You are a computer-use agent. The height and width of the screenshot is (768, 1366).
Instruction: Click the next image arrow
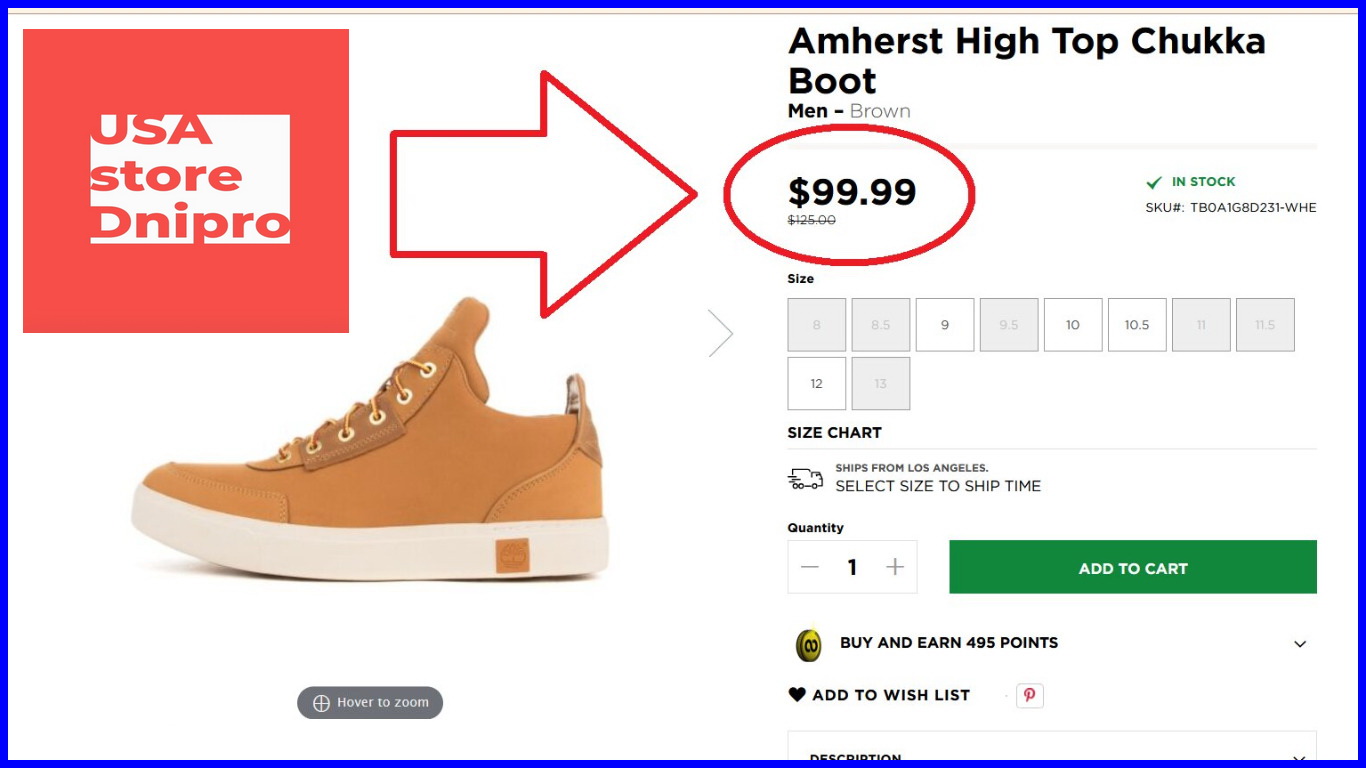[720, 333]
